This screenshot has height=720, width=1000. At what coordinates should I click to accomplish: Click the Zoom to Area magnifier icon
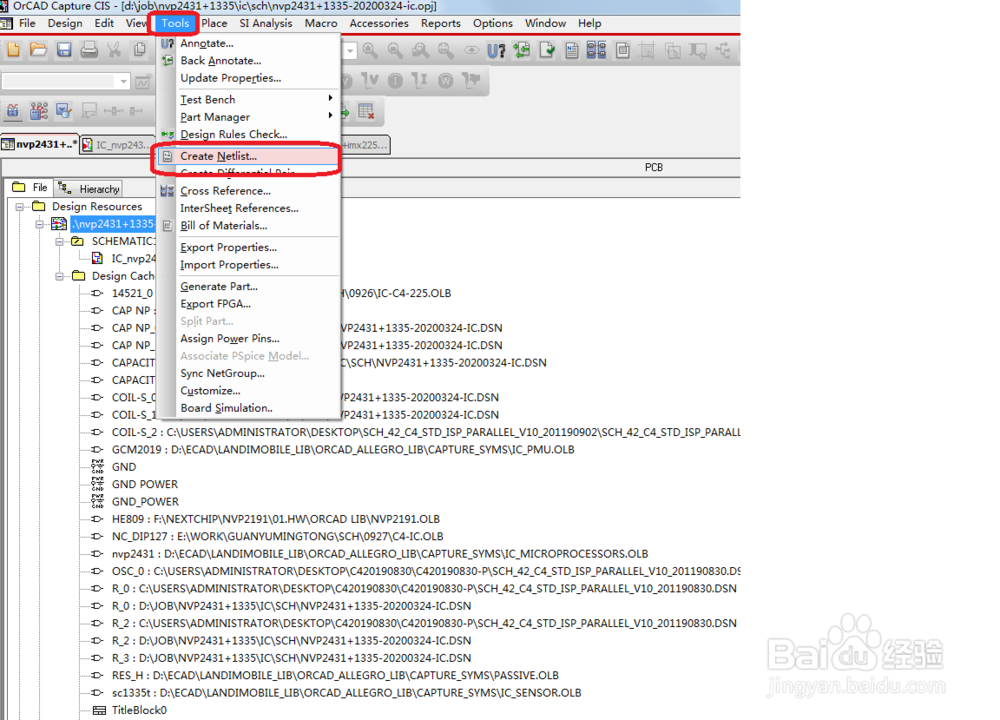(x=420, y=50)
